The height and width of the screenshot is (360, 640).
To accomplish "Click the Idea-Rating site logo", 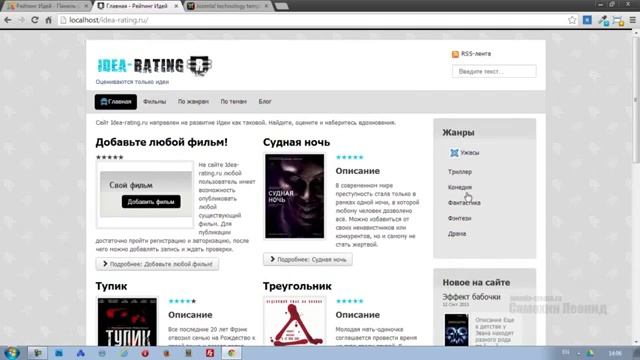I will [154, 65].
